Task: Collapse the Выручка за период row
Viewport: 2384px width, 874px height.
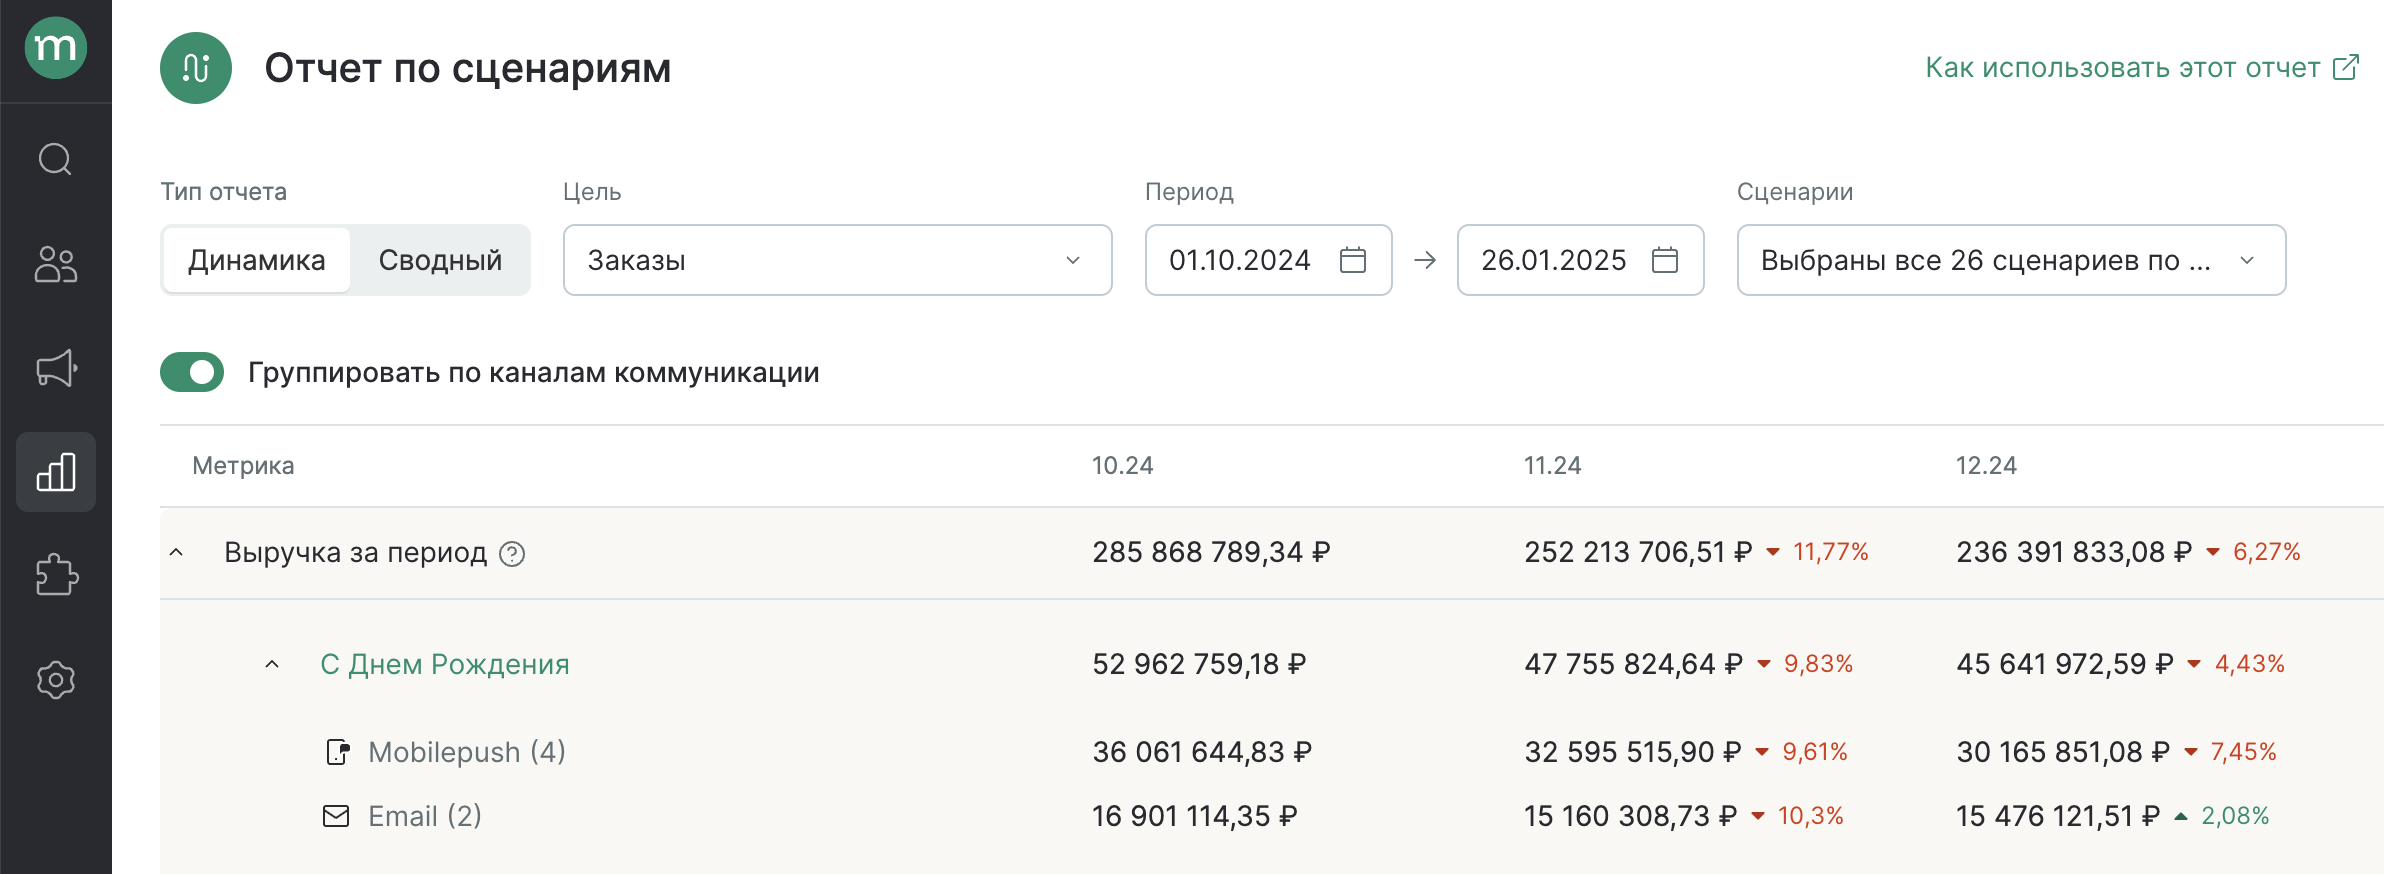Action: point(176,552)
